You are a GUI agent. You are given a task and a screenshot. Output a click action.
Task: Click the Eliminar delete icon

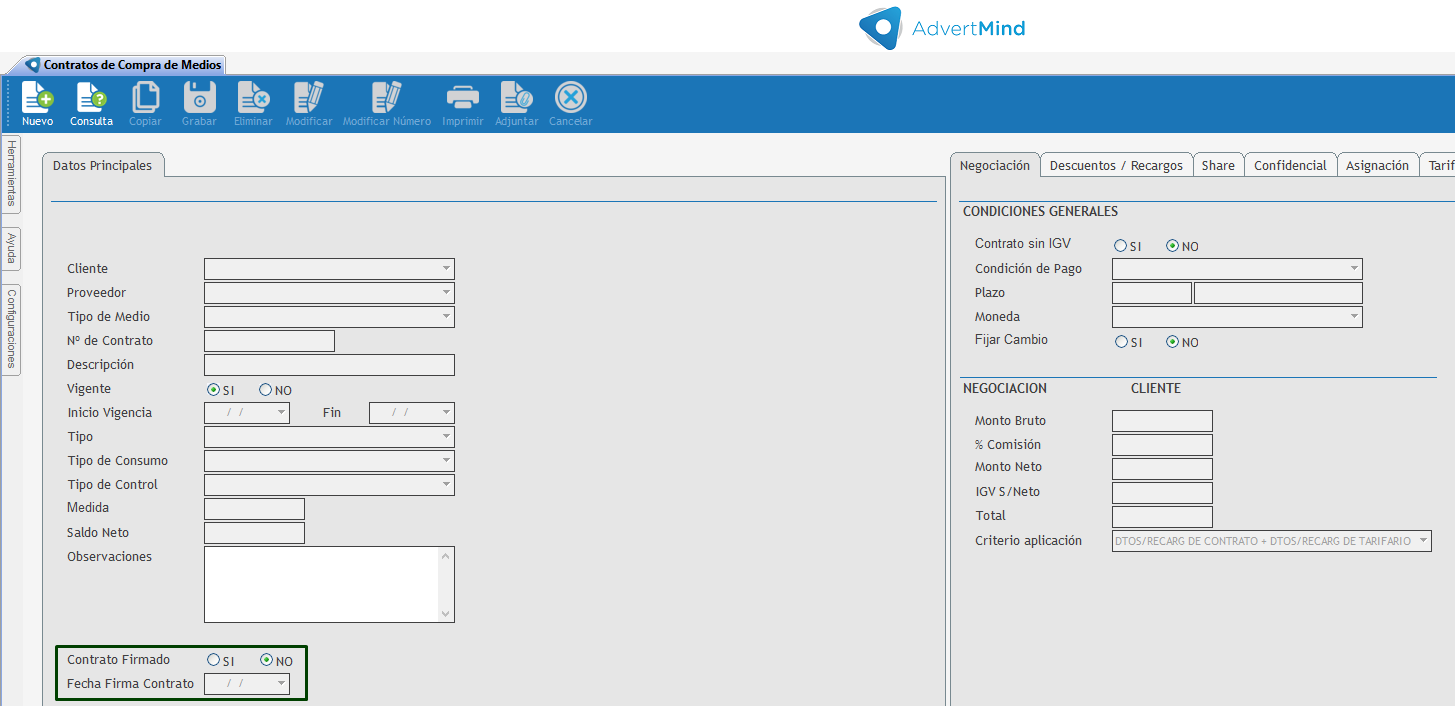[252, 97]
